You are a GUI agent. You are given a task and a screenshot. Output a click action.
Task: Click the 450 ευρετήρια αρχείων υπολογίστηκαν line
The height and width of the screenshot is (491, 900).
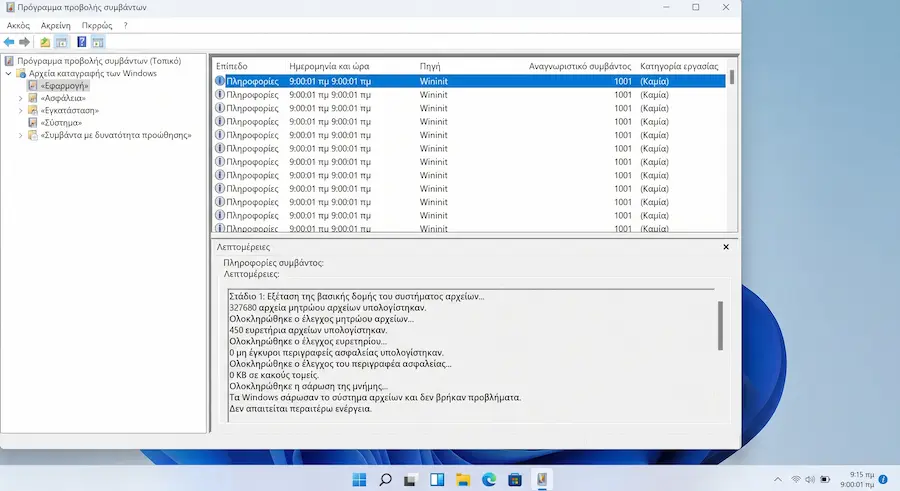[308, 330]
